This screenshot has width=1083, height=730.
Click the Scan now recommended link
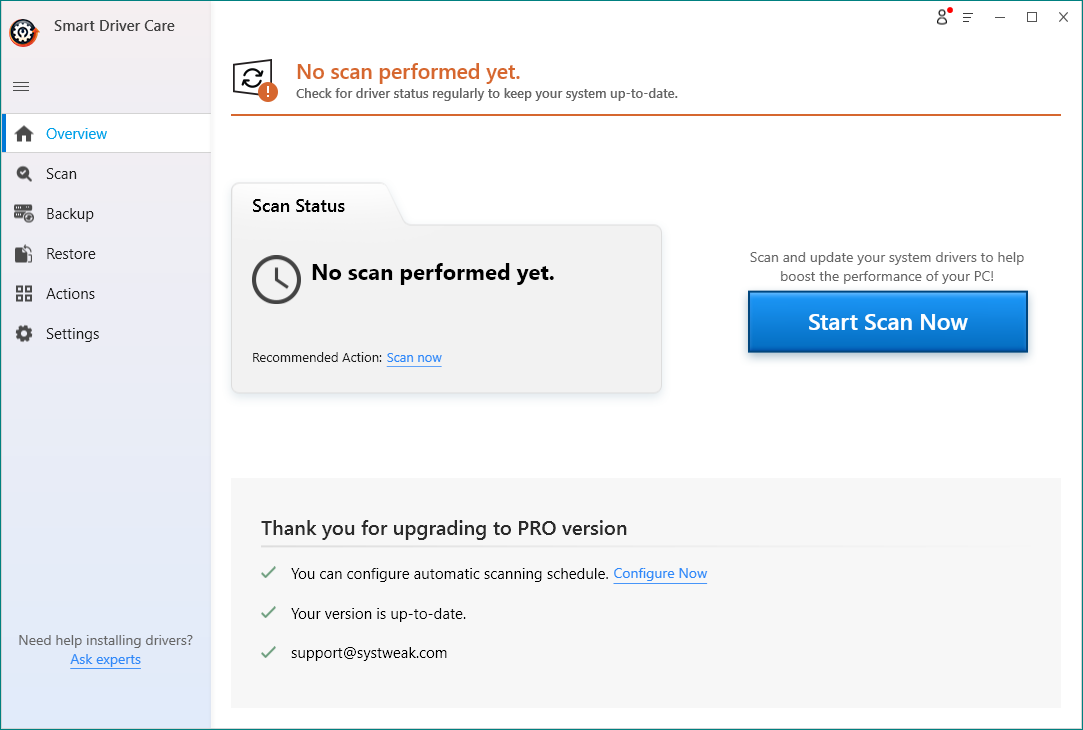tap(414, 358)
